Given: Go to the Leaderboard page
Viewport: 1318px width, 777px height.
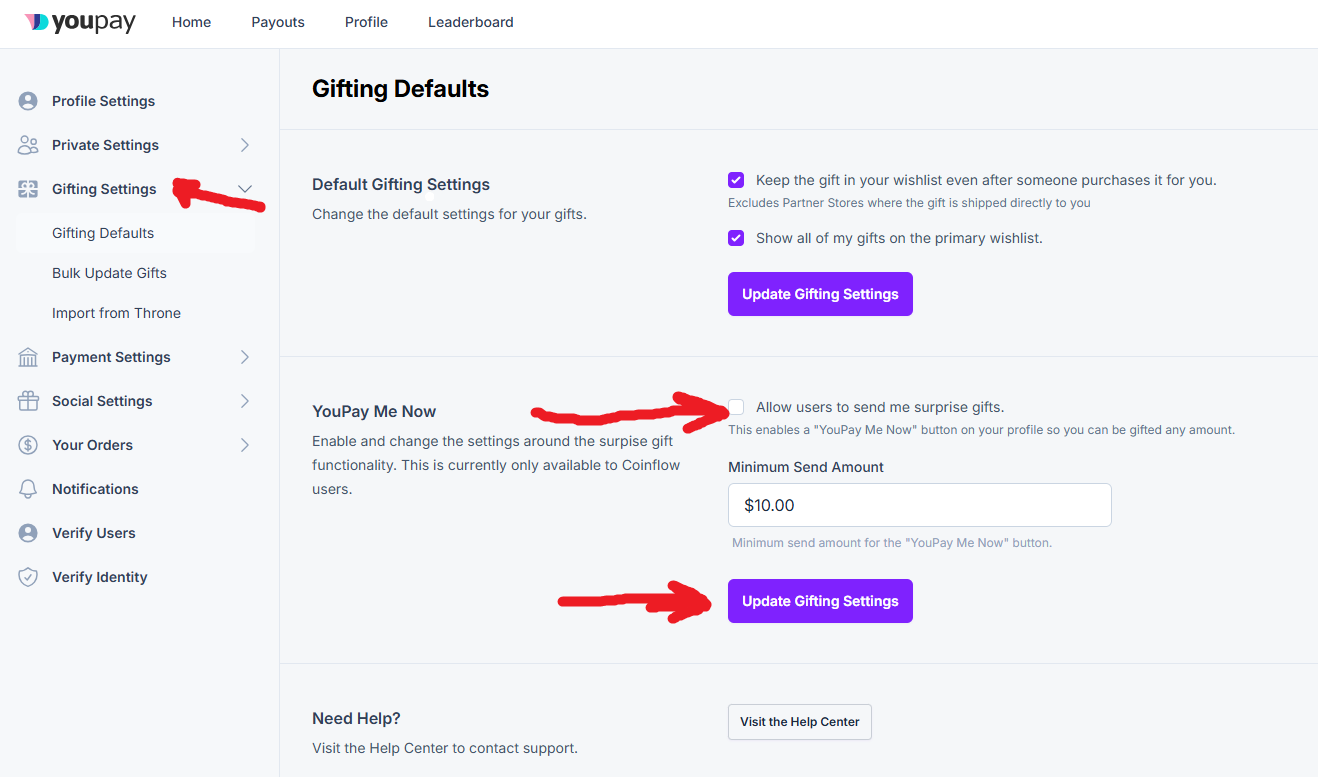Looking at the screenshot, I should pos(471,22).
